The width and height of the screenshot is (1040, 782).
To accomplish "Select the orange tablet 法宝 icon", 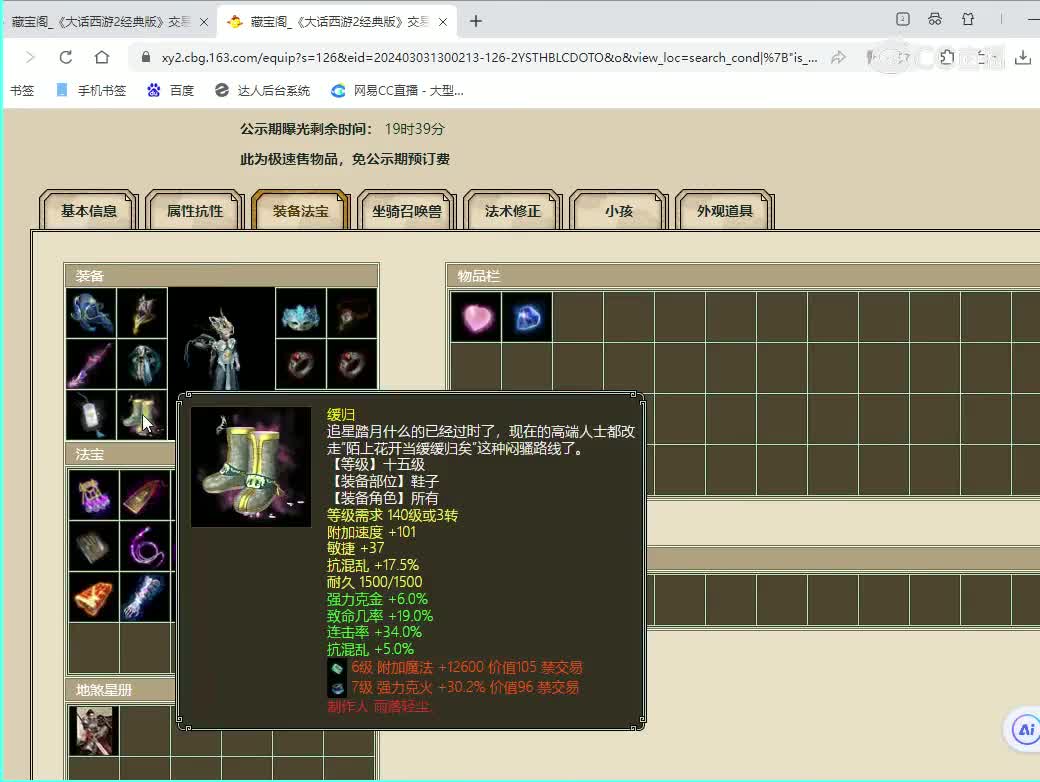I will pos(94,597).
